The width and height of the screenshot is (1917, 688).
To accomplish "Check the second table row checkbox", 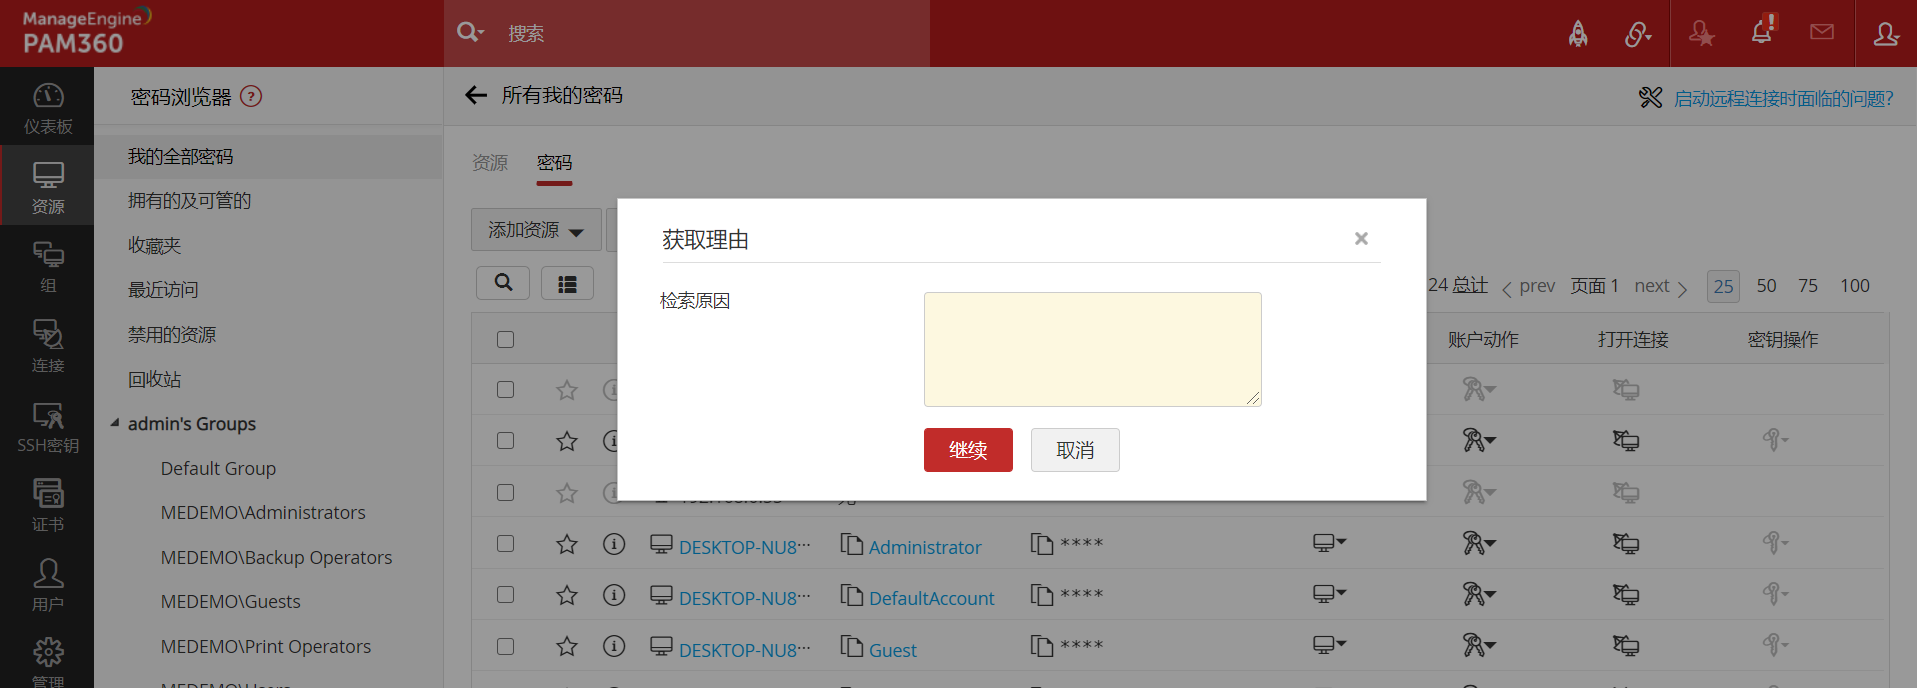I will 506,441.
